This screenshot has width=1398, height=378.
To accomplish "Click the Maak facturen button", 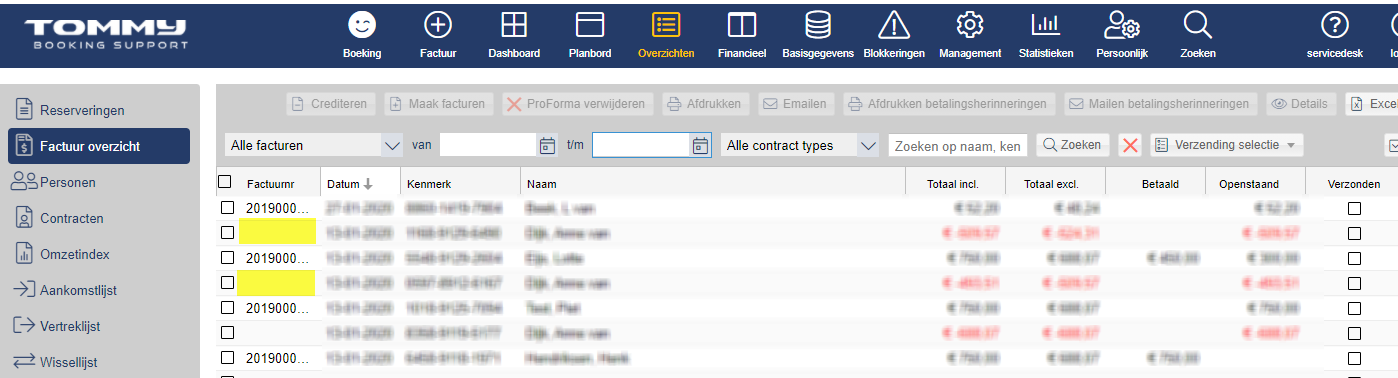I will (439, 103).
